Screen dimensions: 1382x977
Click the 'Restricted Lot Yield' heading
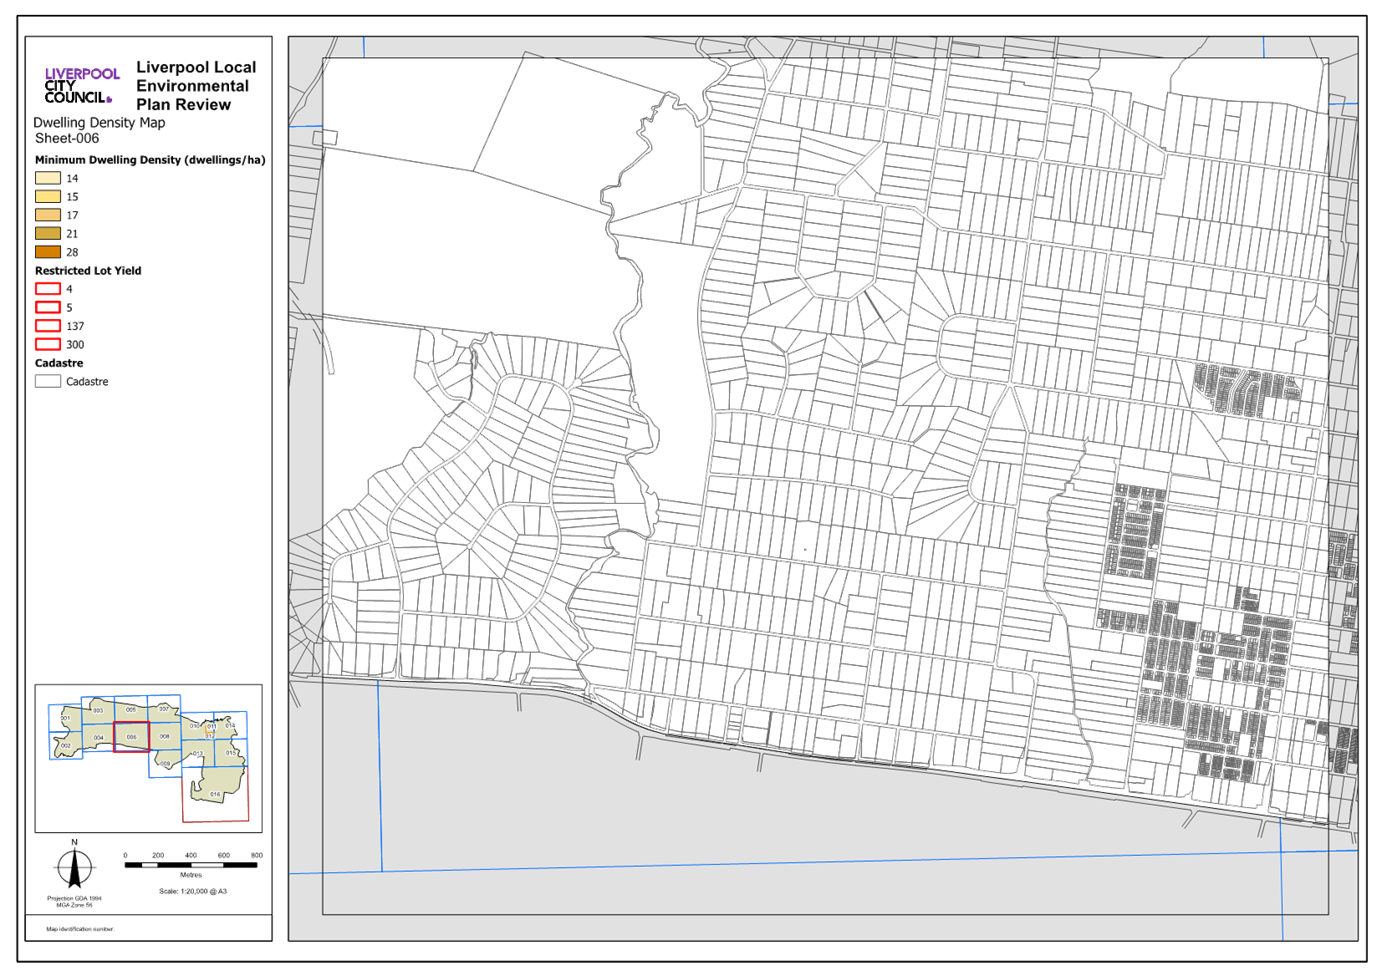point(88,271)
